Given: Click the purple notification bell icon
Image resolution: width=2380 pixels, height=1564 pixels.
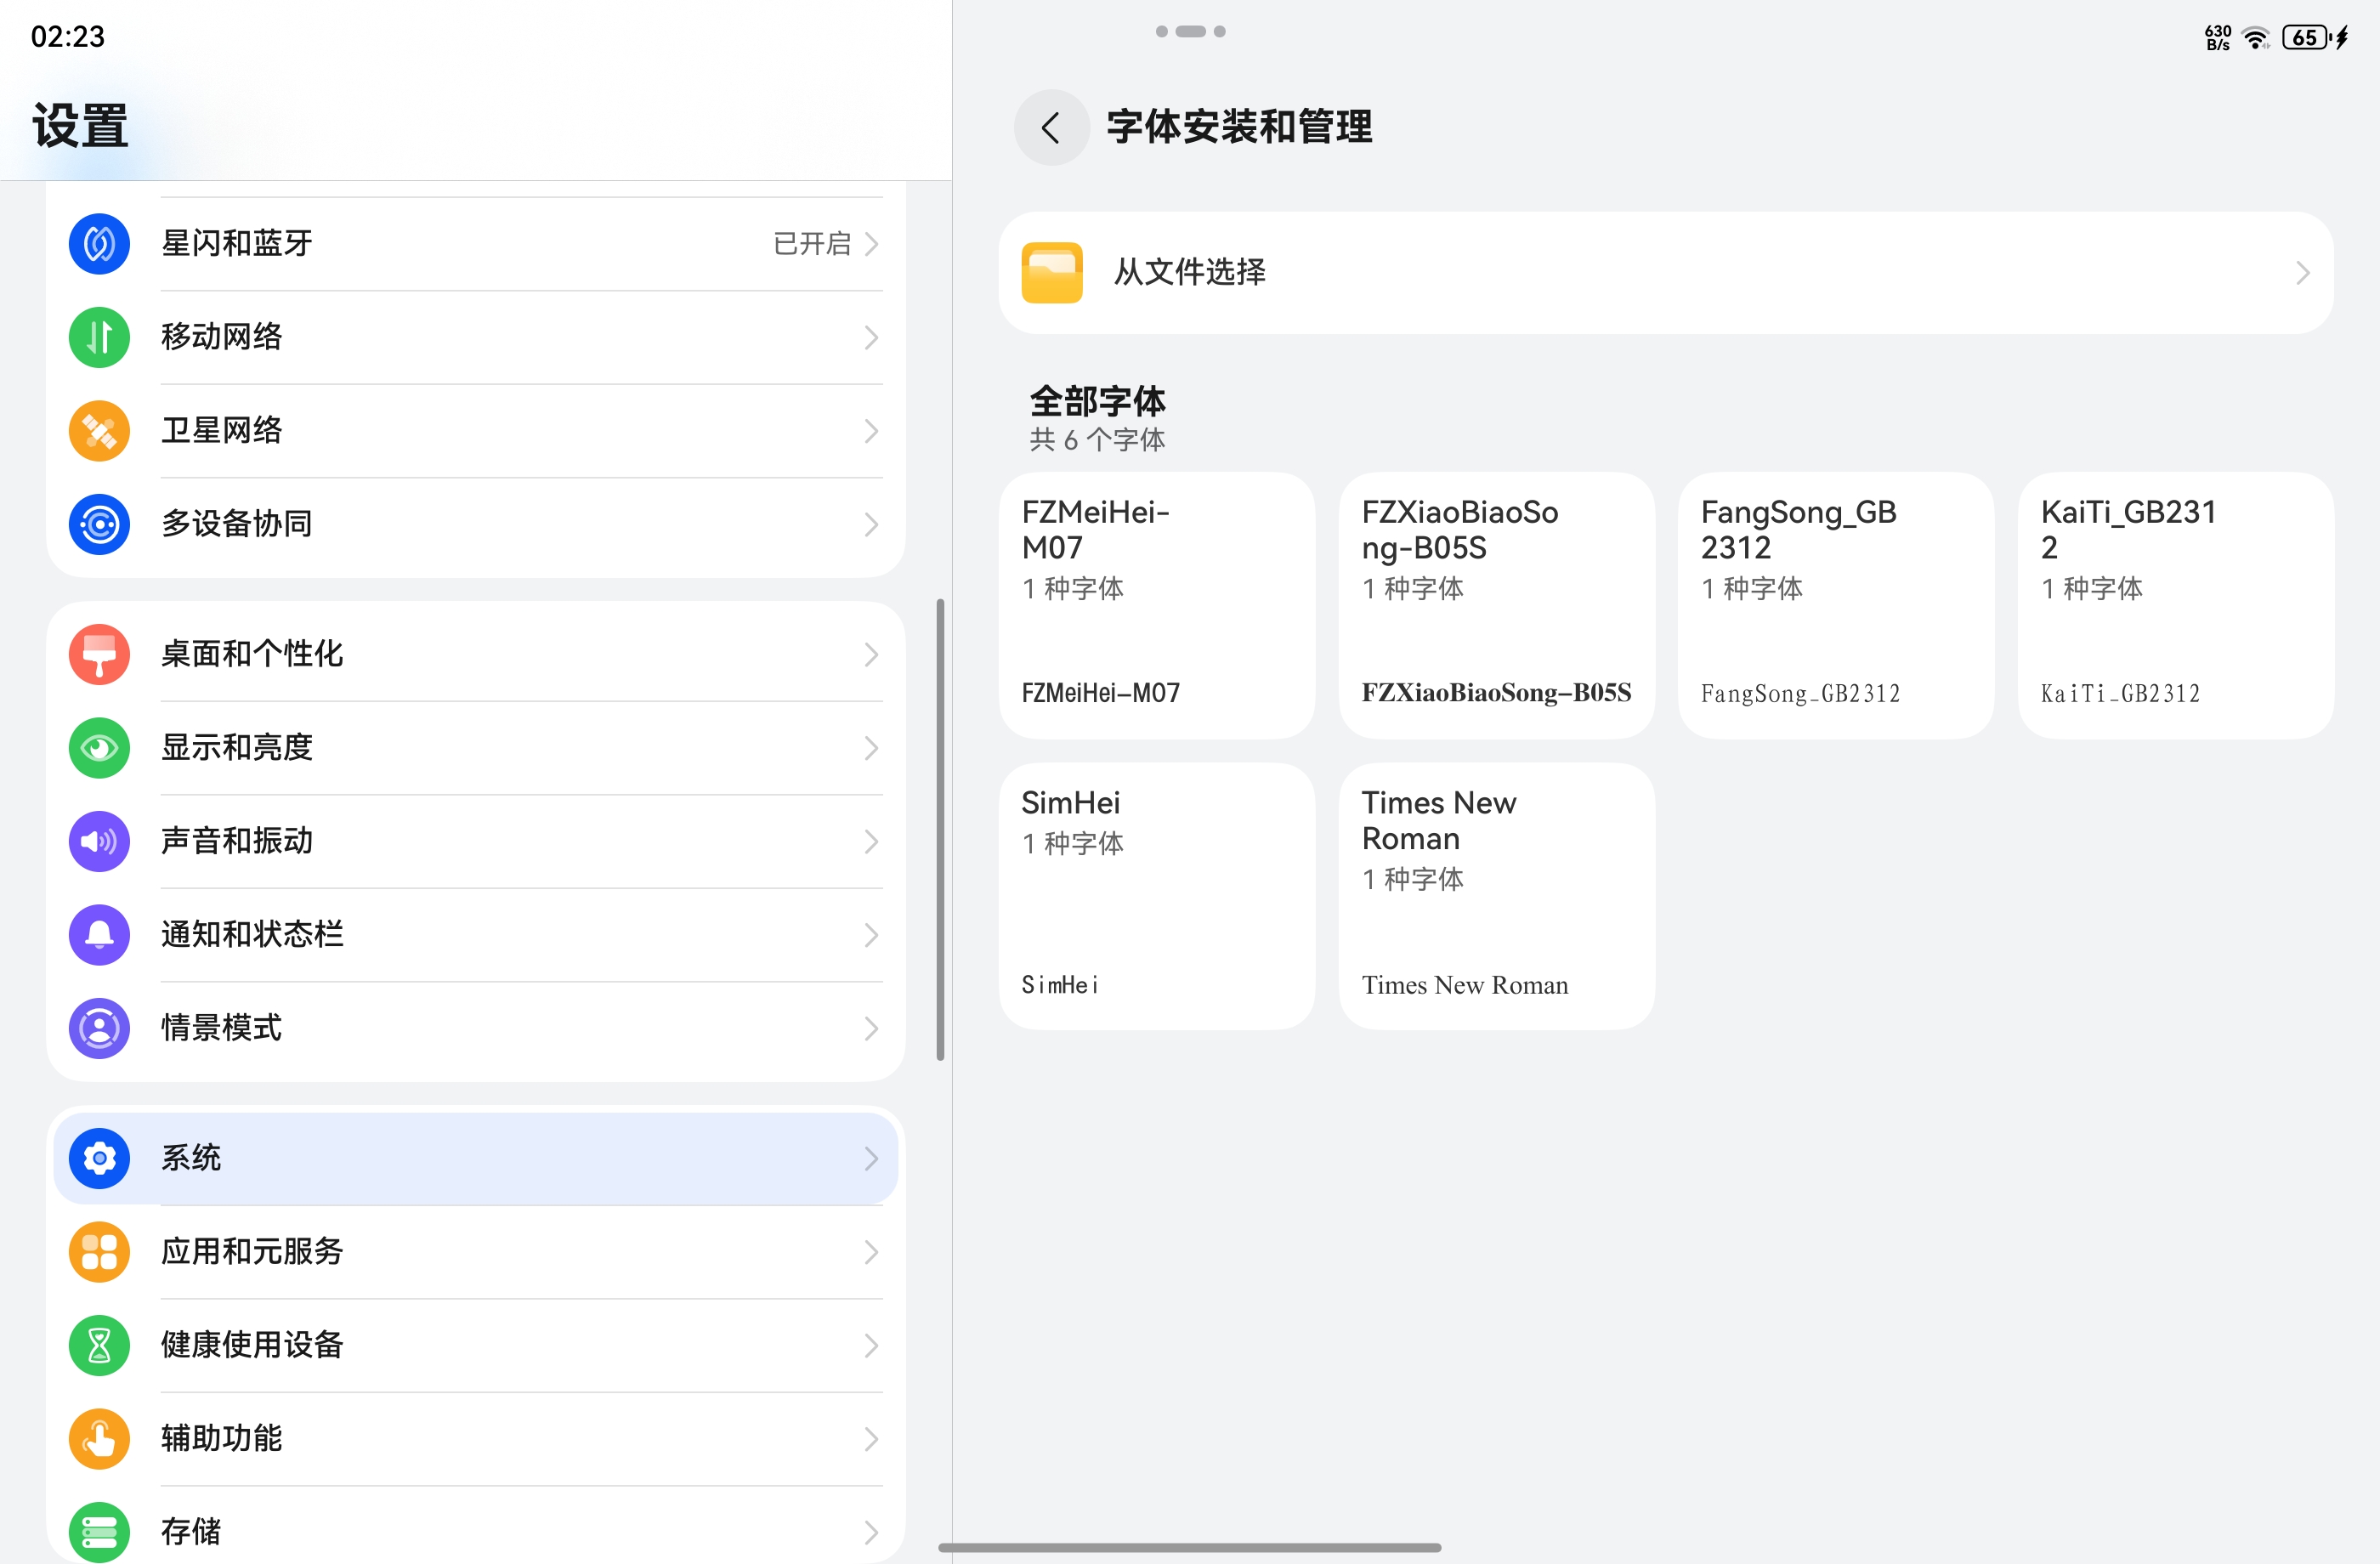Looking at the screenshot, I should (99, 934).
